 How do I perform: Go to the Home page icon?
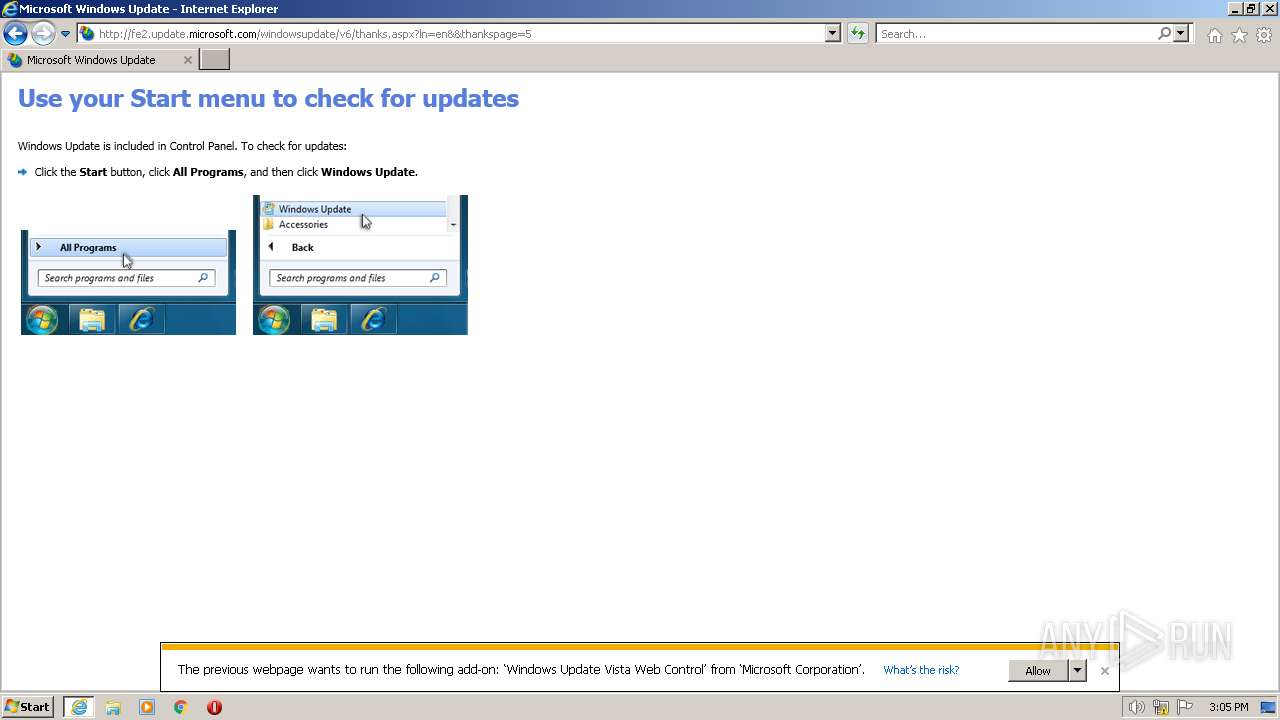[x=1214, y=35]
